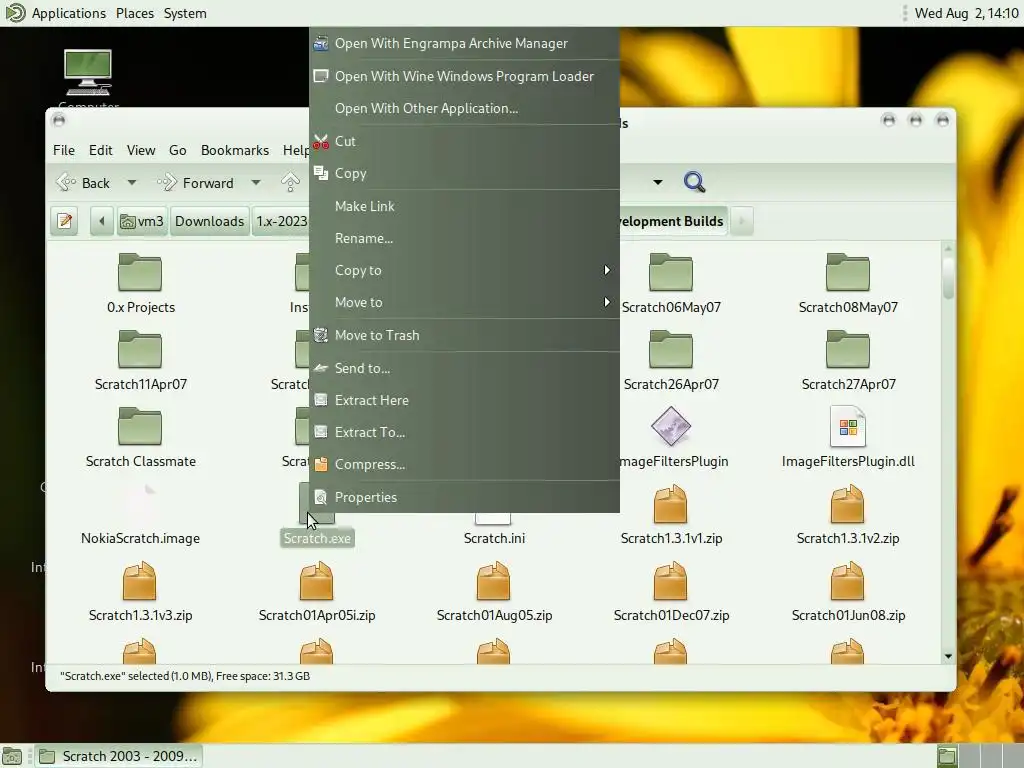This screenshot has height=768, width=1024.
Task: Open the View menu
Action: pyautogui.click(x=141, y=150)
